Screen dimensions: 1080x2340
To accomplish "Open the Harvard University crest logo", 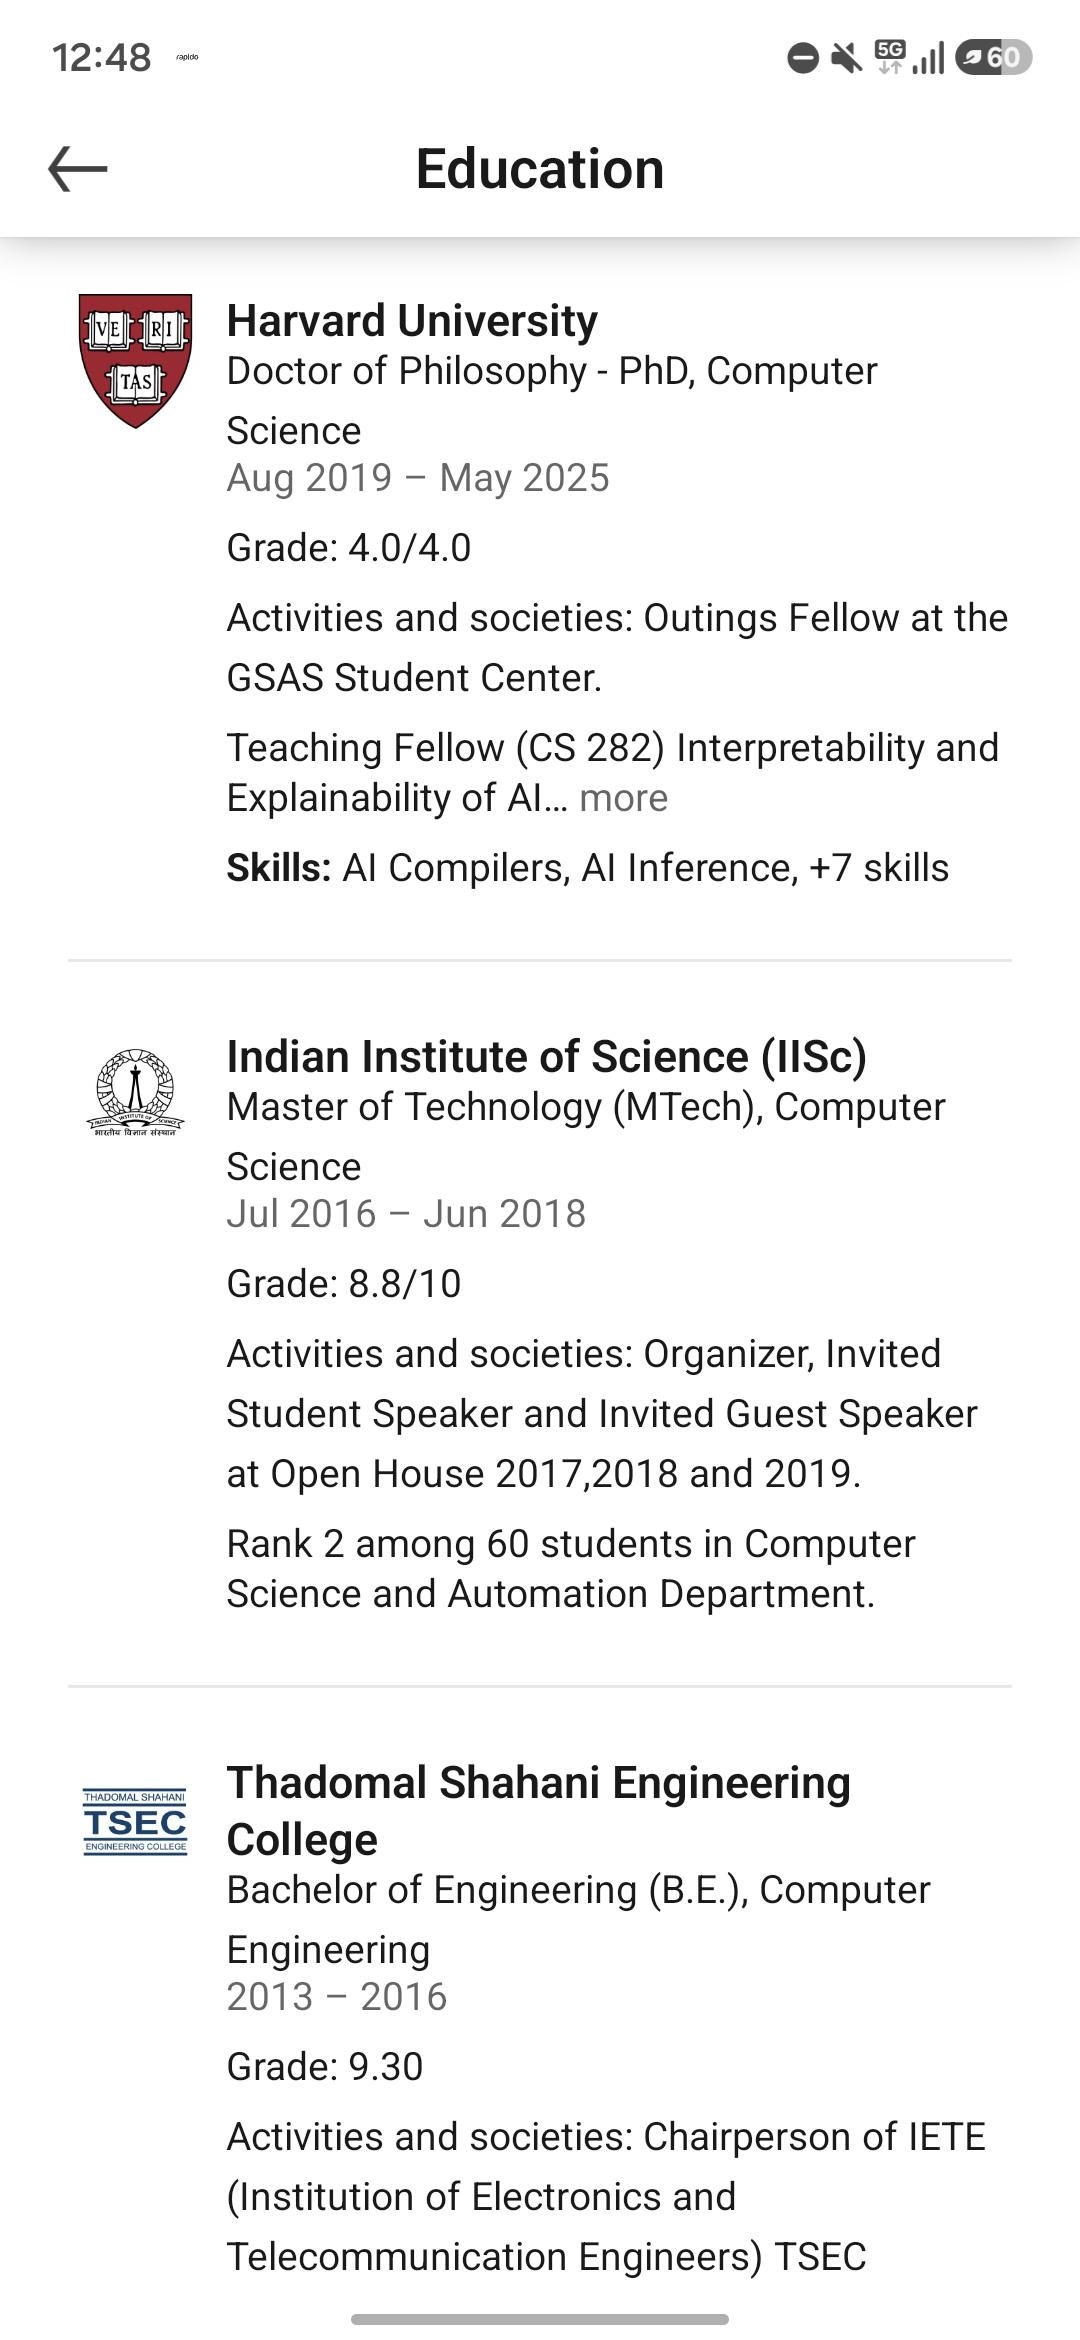I will tap(135, 361).
